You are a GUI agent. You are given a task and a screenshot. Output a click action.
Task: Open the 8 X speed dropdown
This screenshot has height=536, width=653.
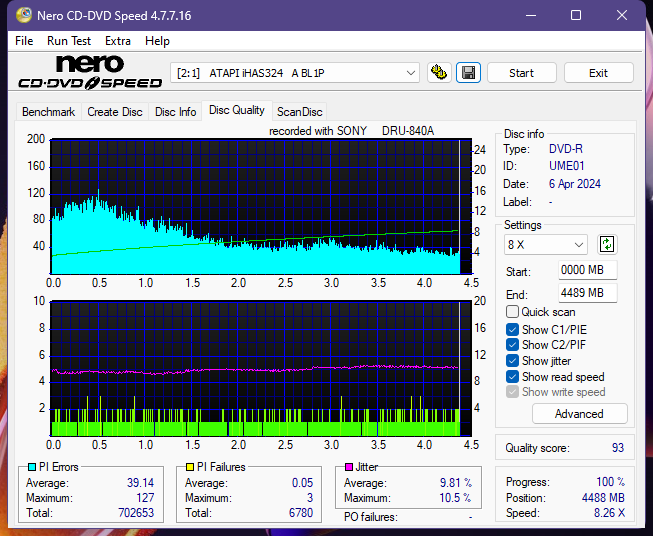click(x=546, y=244)
